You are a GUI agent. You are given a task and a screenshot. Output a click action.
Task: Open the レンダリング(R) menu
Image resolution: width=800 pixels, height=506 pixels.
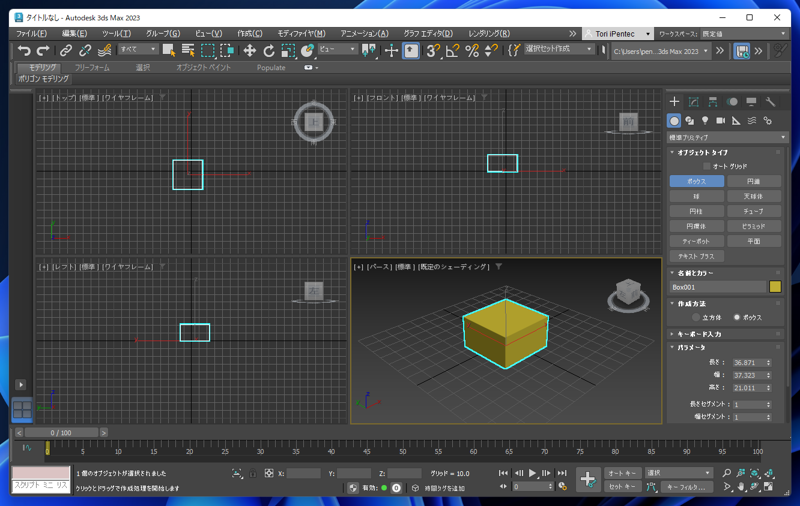pyautogui.click(x=489, y=34)
